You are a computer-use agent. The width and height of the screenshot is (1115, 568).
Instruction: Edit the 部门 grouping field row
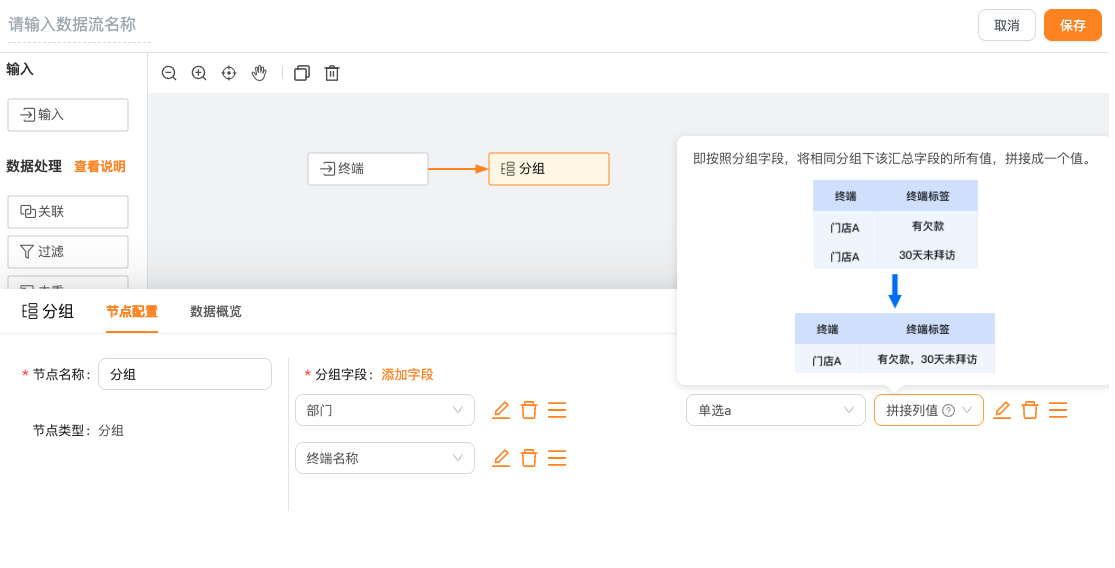pos(501,410)
